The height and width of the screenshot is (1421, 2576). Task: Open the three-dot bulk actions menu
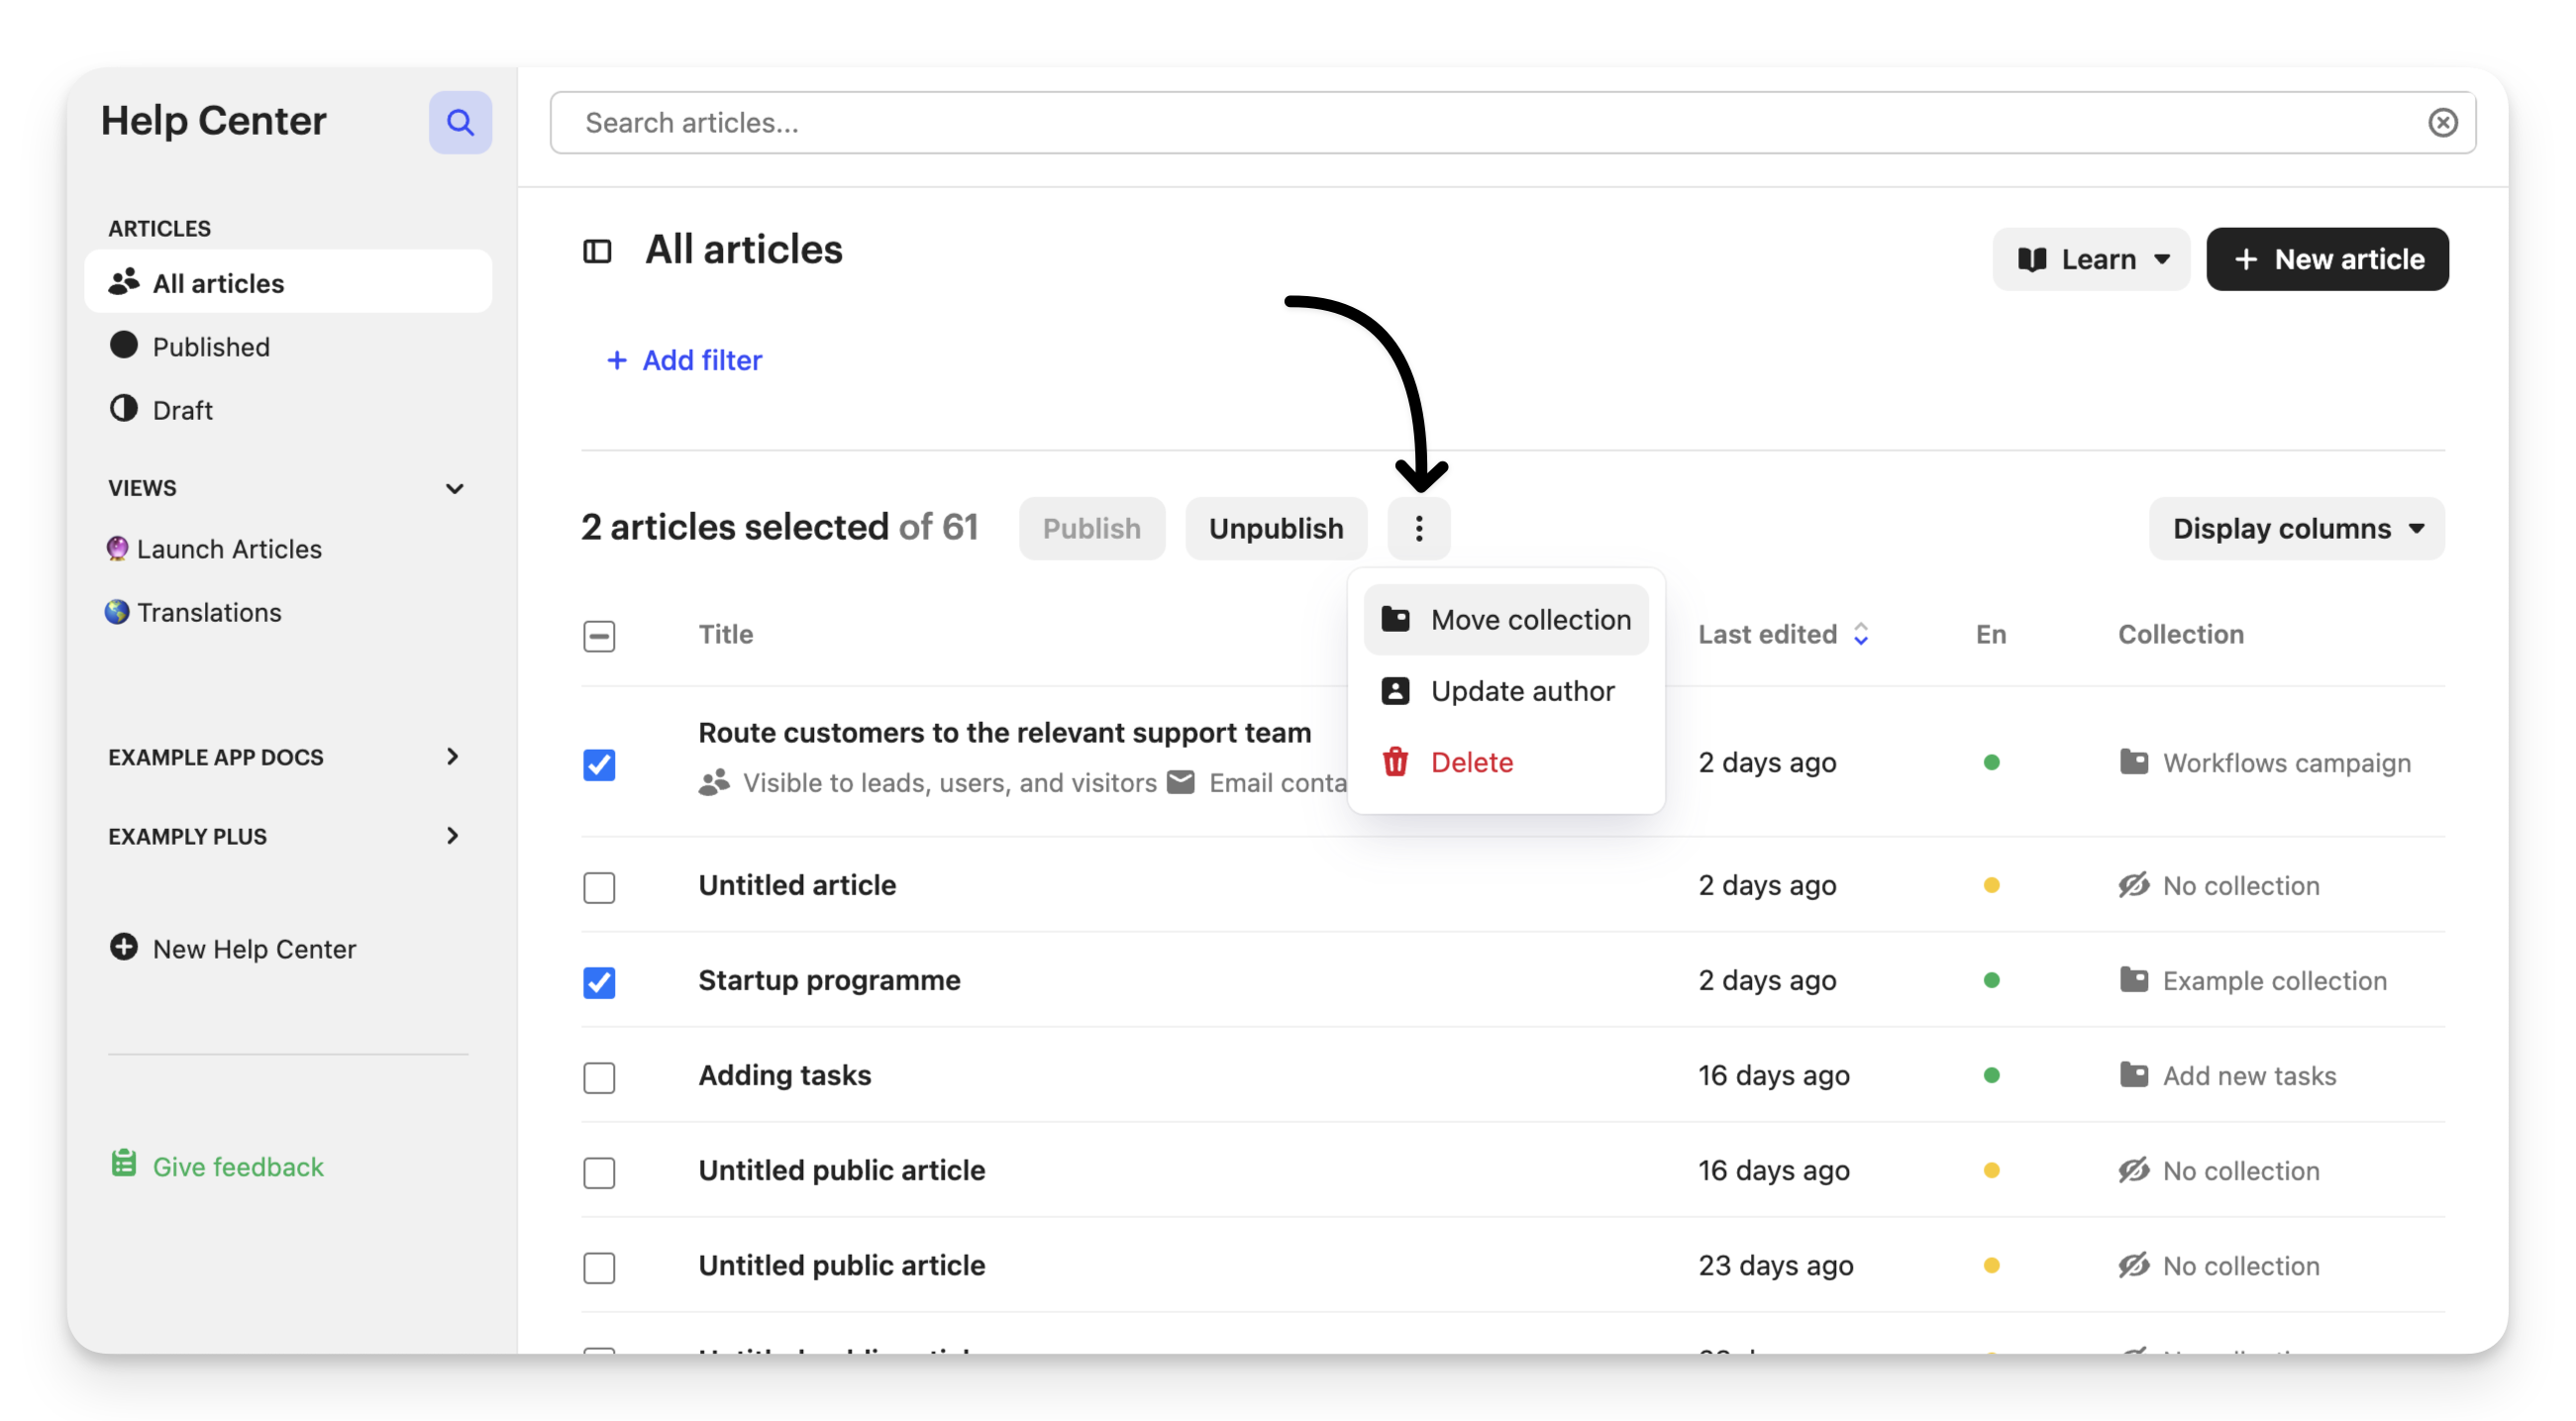1418,528
